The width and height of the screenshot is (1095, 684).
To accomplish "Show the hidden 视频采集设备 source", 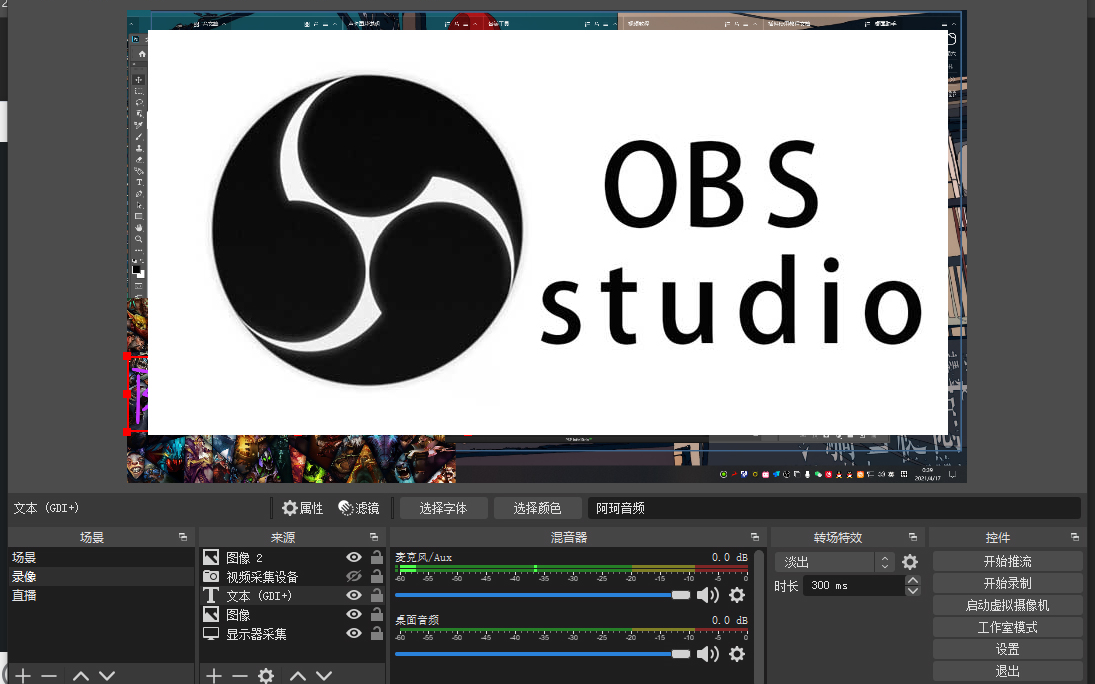I will coord(354,576).
